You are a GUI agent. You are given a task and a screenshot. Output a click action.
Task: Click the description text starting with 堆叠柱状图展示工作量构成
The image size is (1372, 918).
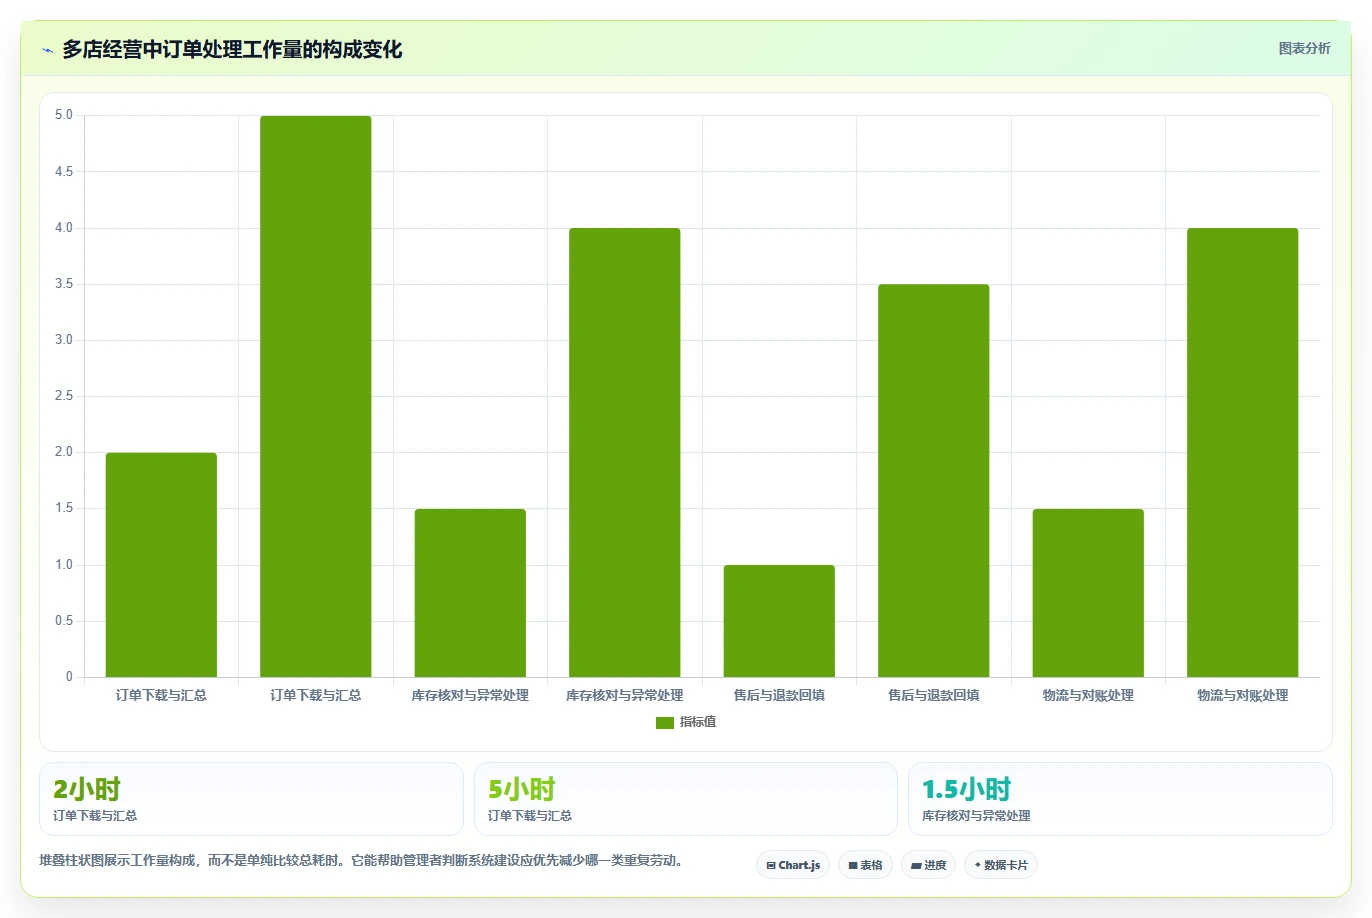(x=361, y=860)
